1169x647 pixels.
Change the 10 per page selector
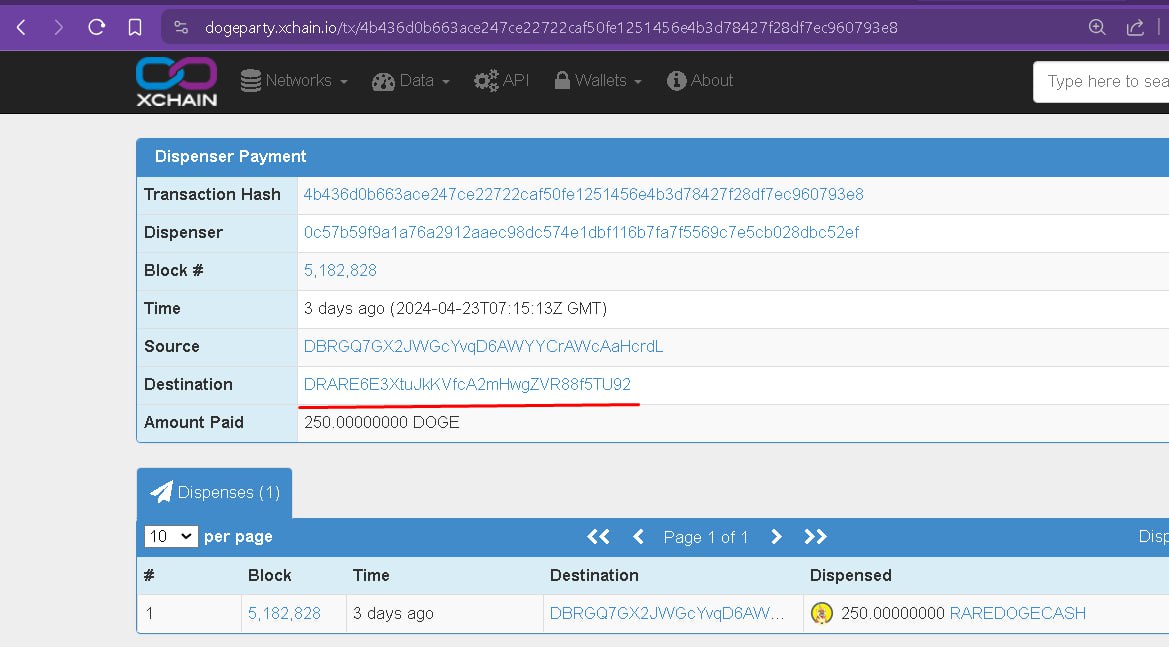tap(171, 536)
